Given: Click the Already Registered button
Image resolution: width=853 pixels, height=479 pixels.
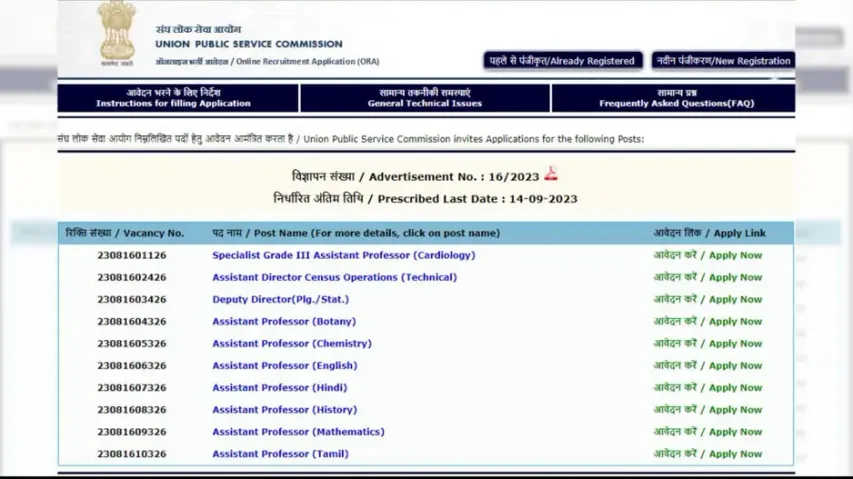Looking at the screenshot, I should (x=563, y=61).
